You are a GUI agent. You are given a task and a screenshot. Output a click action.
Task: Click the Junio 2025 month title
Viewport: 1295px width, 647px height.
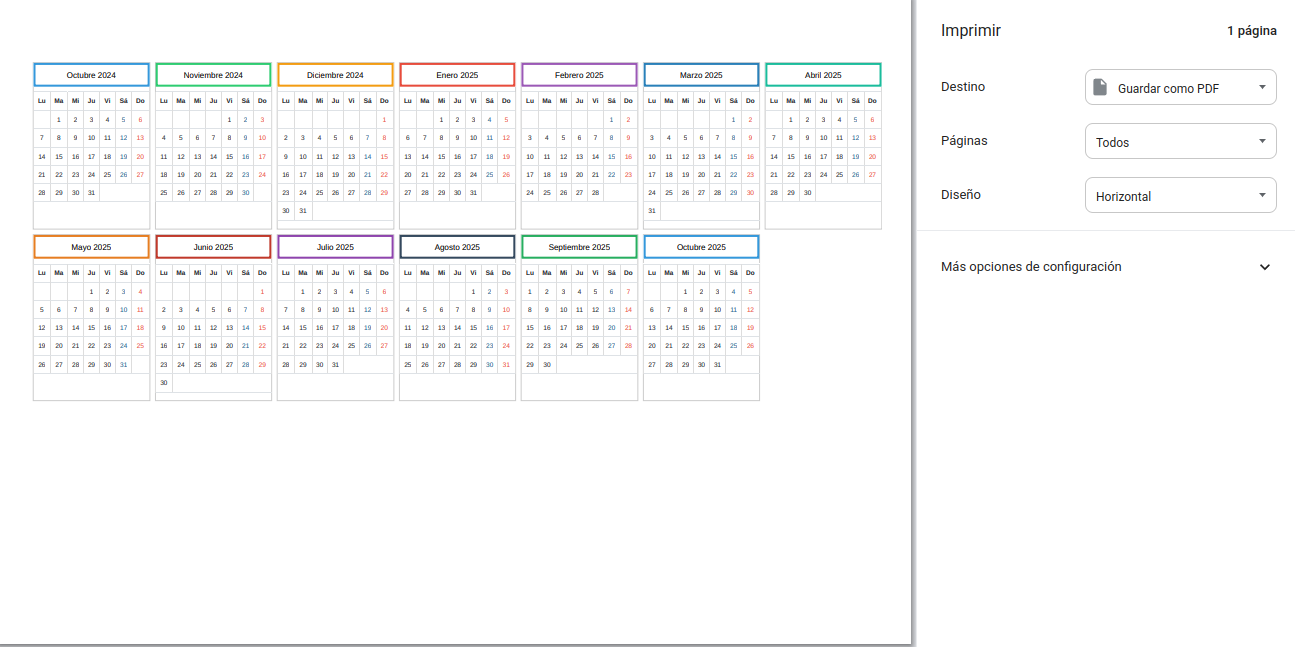click(x=213, y=247)
